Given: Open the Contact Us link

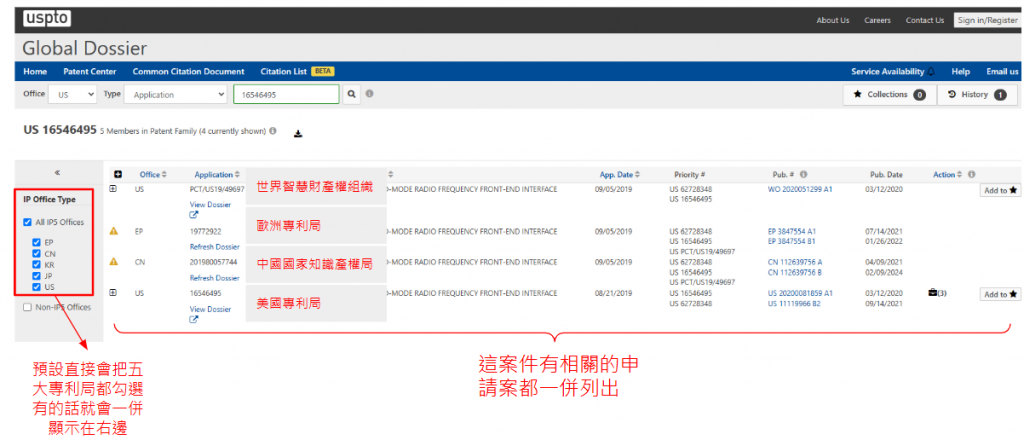Looking at the screenshot, I should pos(925,20).
